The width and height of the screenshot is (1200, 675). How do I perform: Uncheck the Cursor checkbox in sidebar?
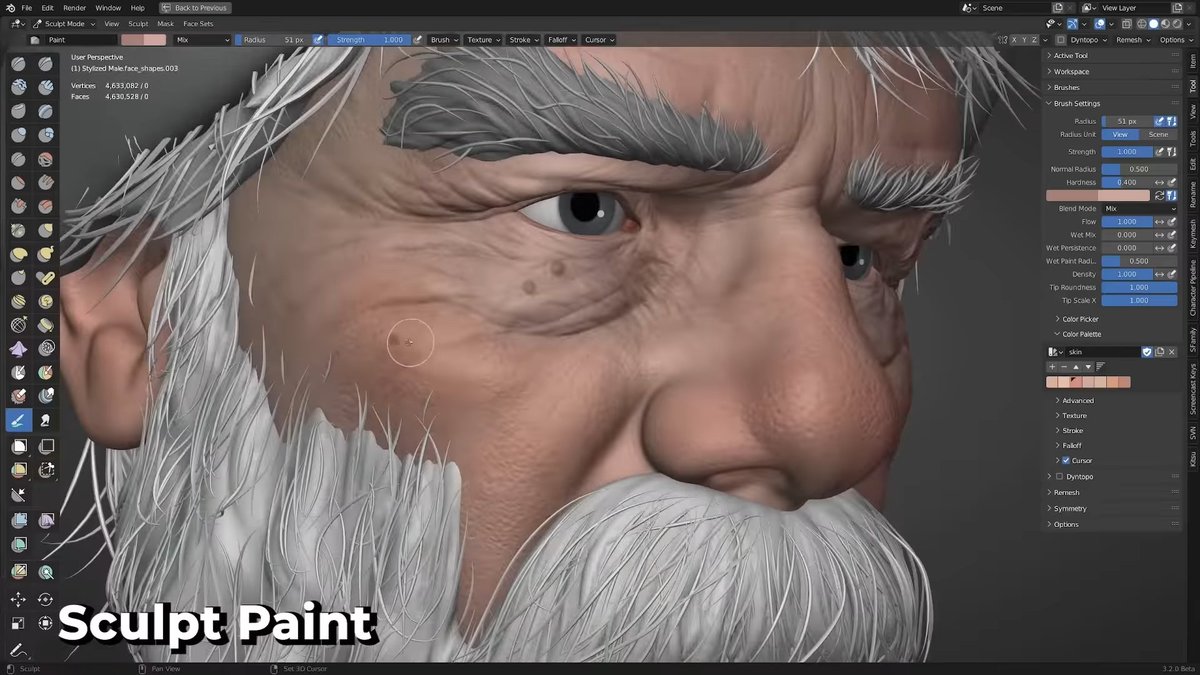click(1066, 461)
